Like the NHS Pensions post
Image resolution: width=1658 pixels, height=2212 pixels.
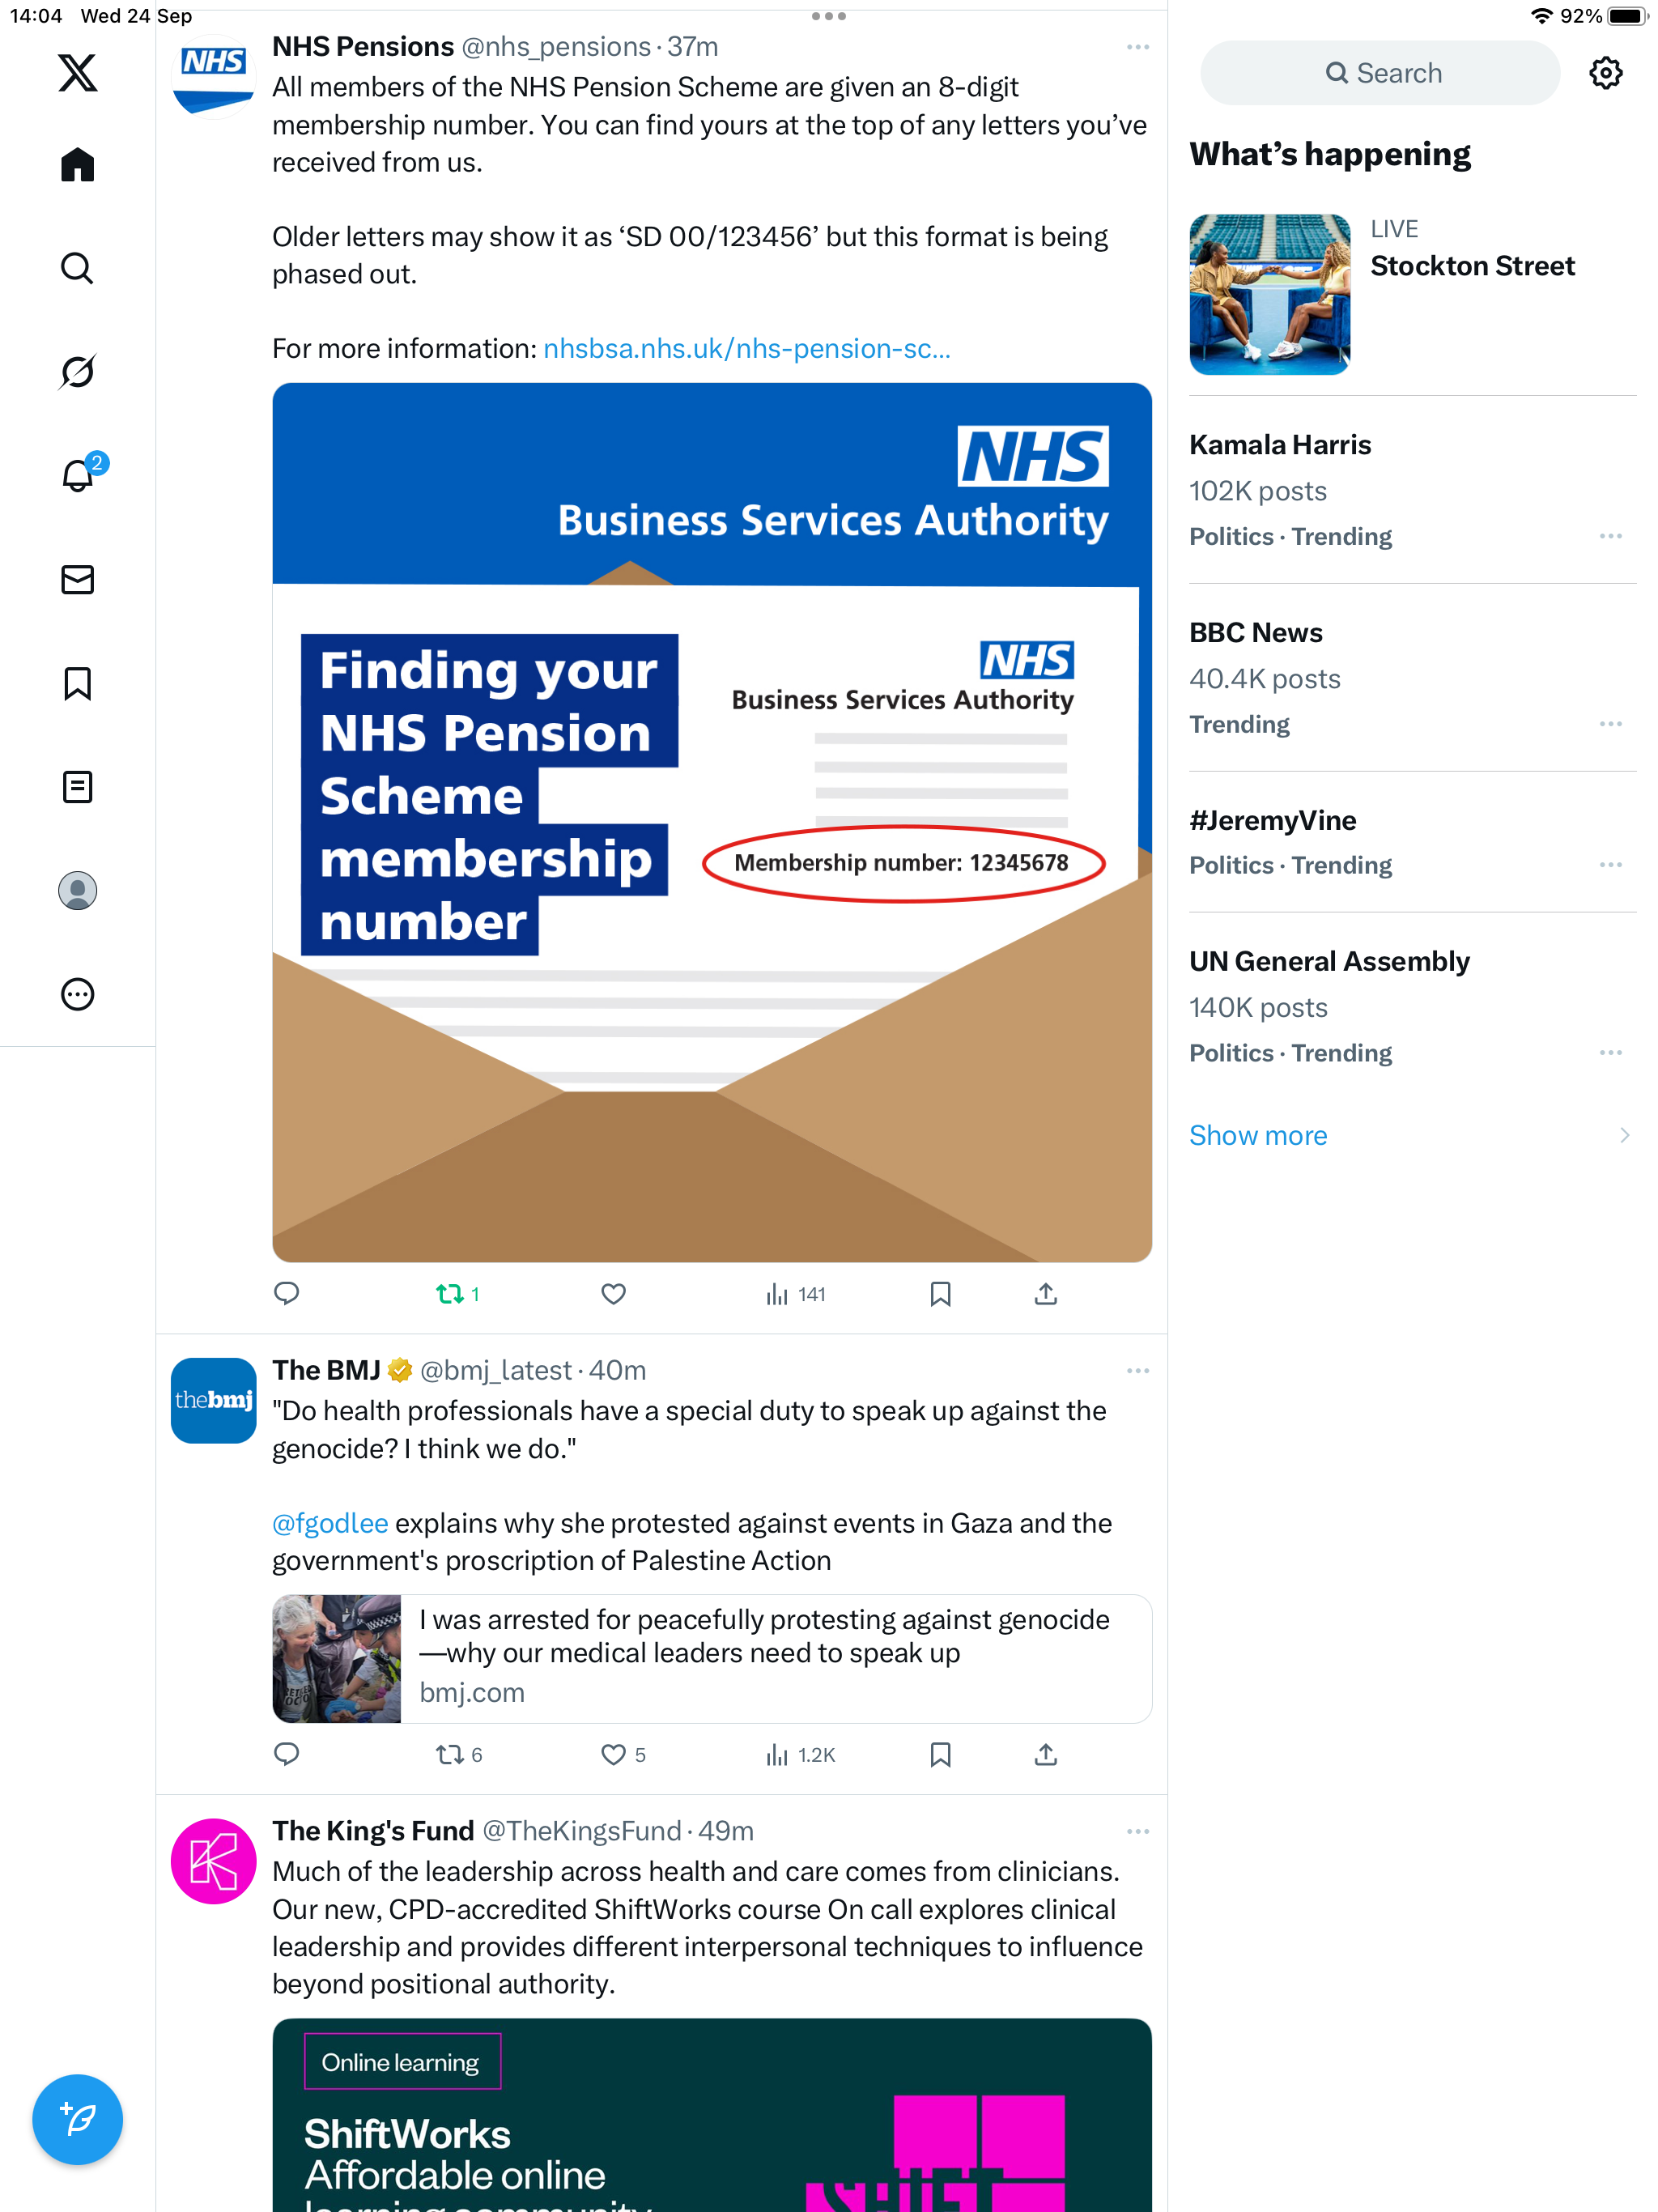(613, 1294)
